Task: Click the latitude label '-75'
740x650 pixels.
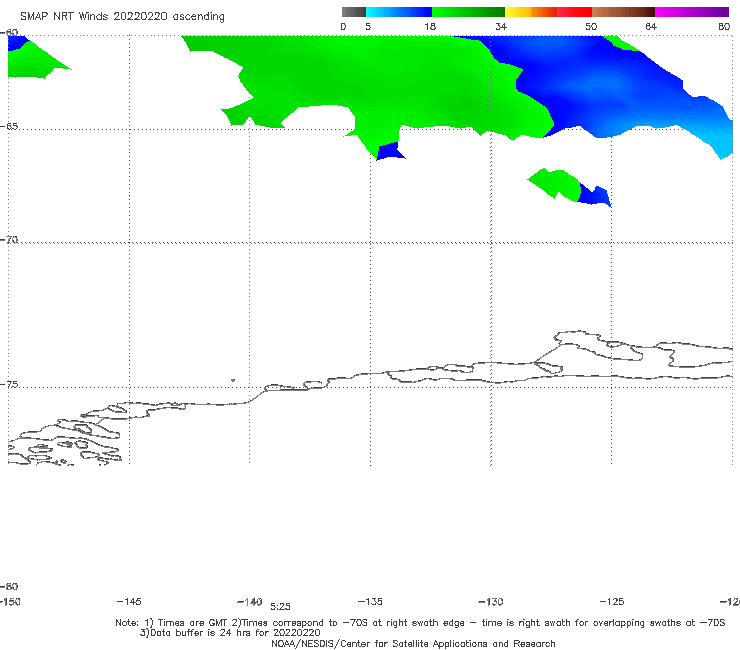Action: pyautogui.click(x=9, y=385)
